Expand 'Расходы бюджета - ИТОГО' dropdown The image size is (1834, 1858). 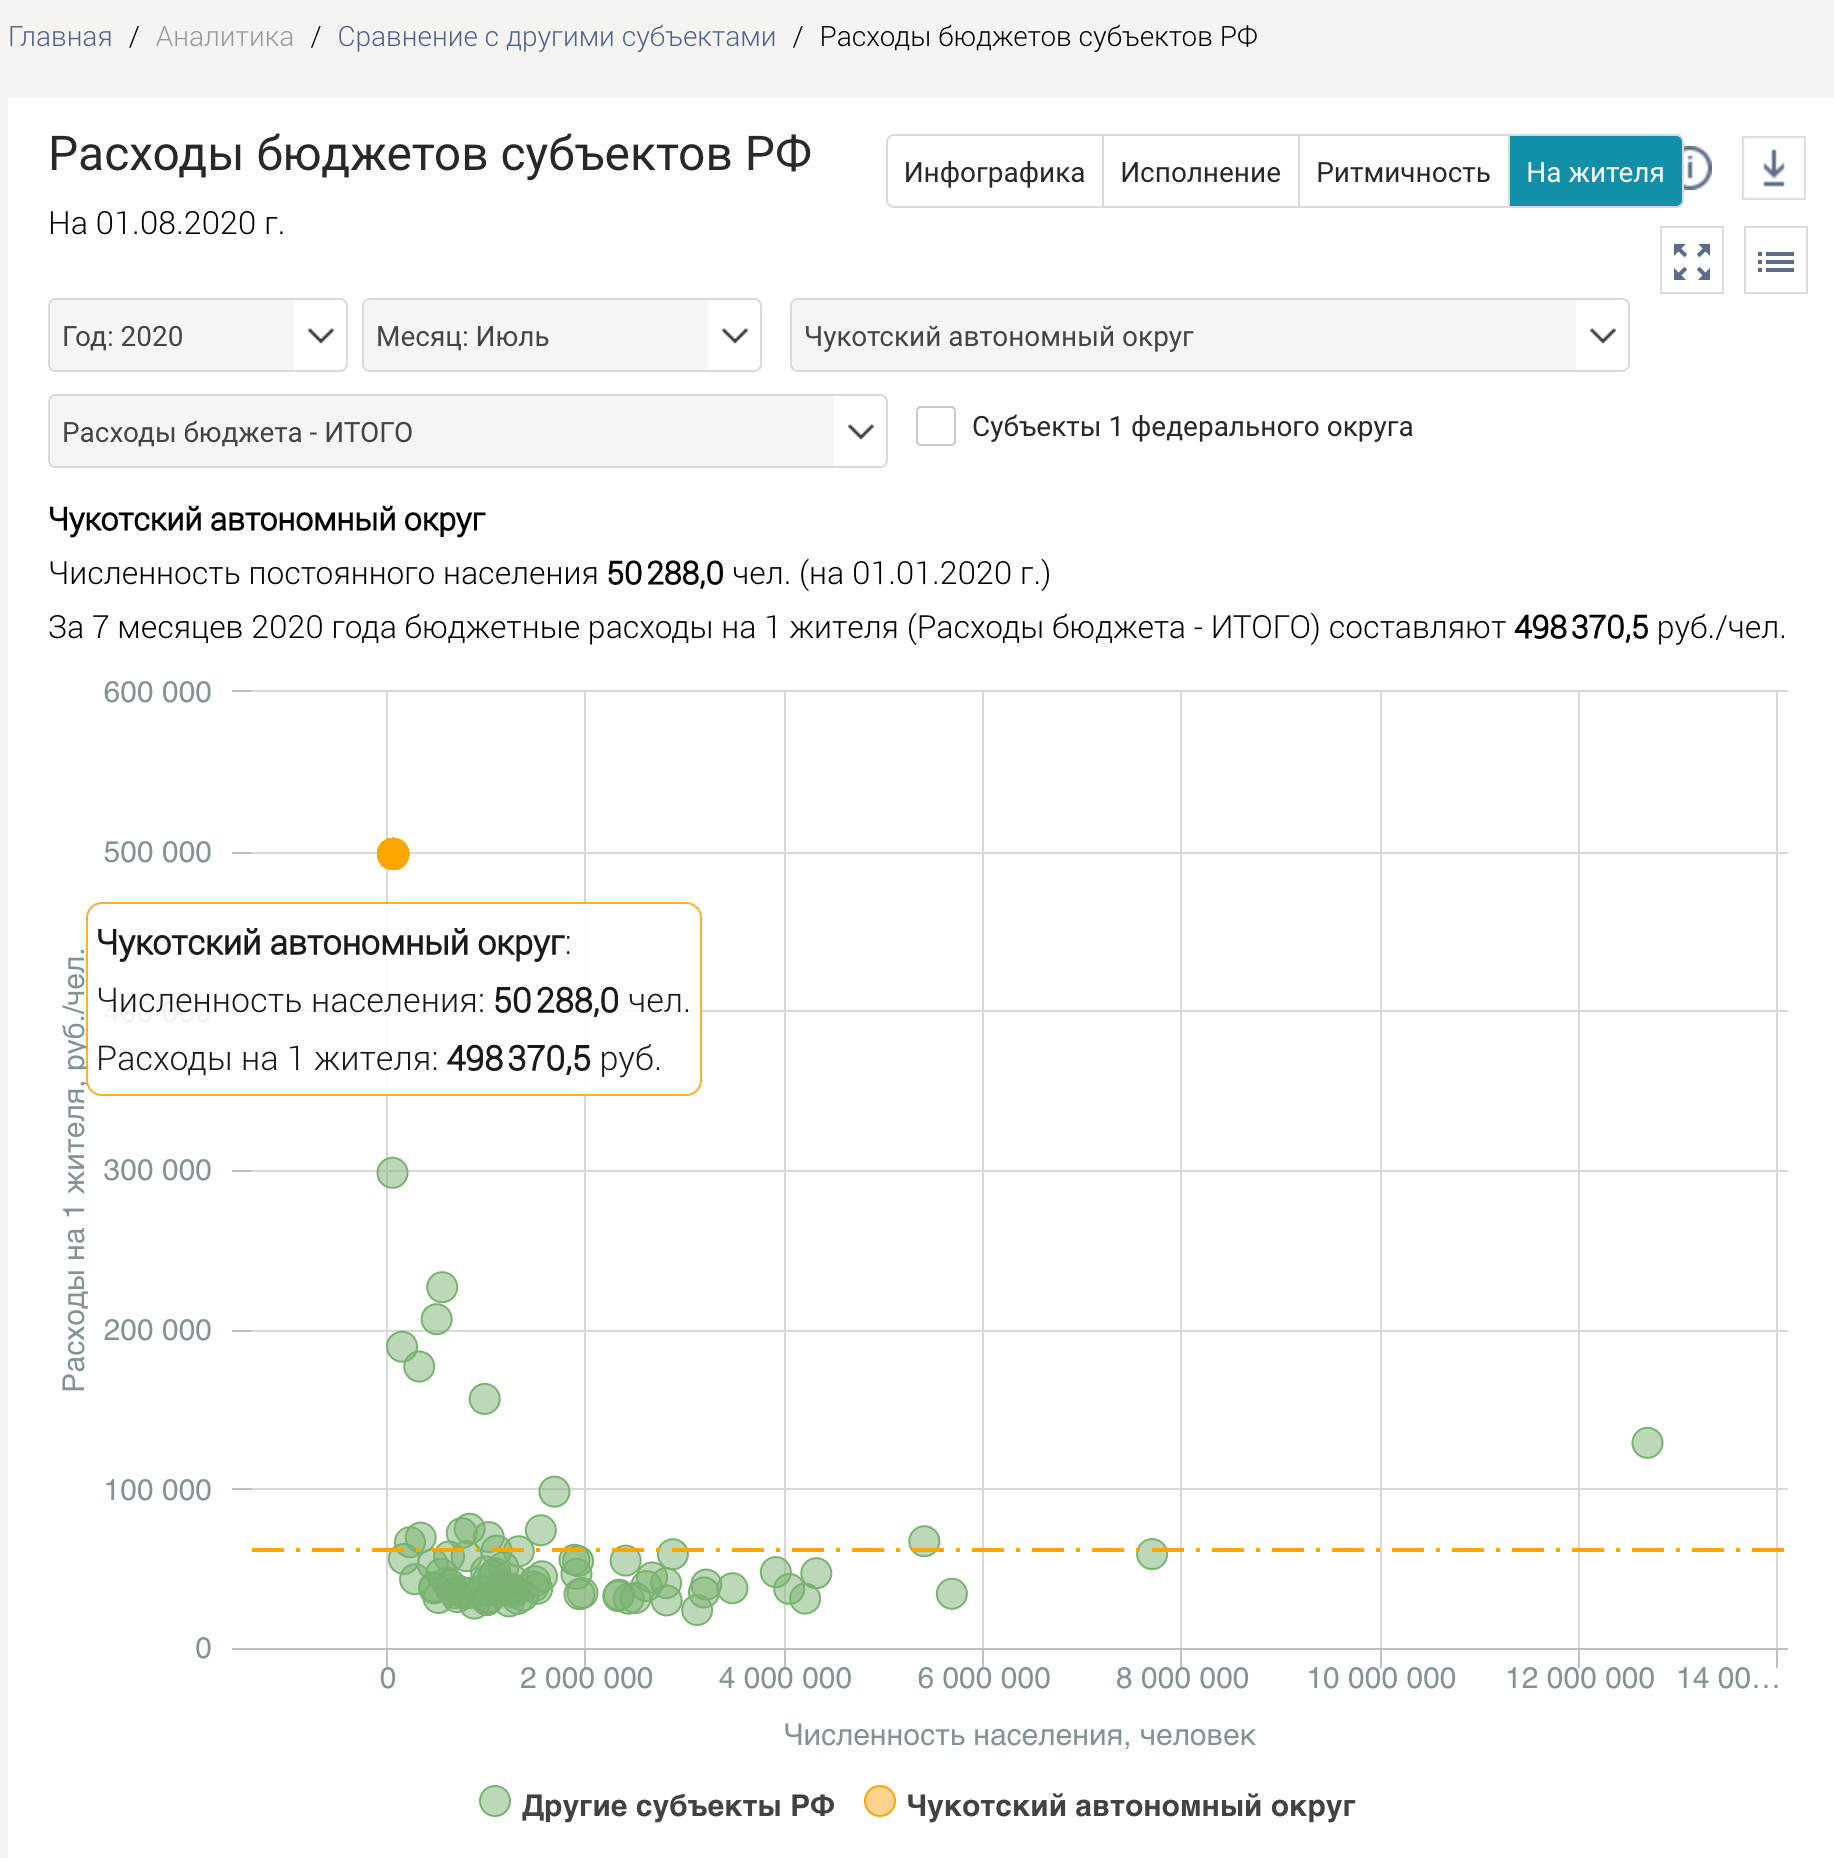pyautogui.click(x=467, y=432)
